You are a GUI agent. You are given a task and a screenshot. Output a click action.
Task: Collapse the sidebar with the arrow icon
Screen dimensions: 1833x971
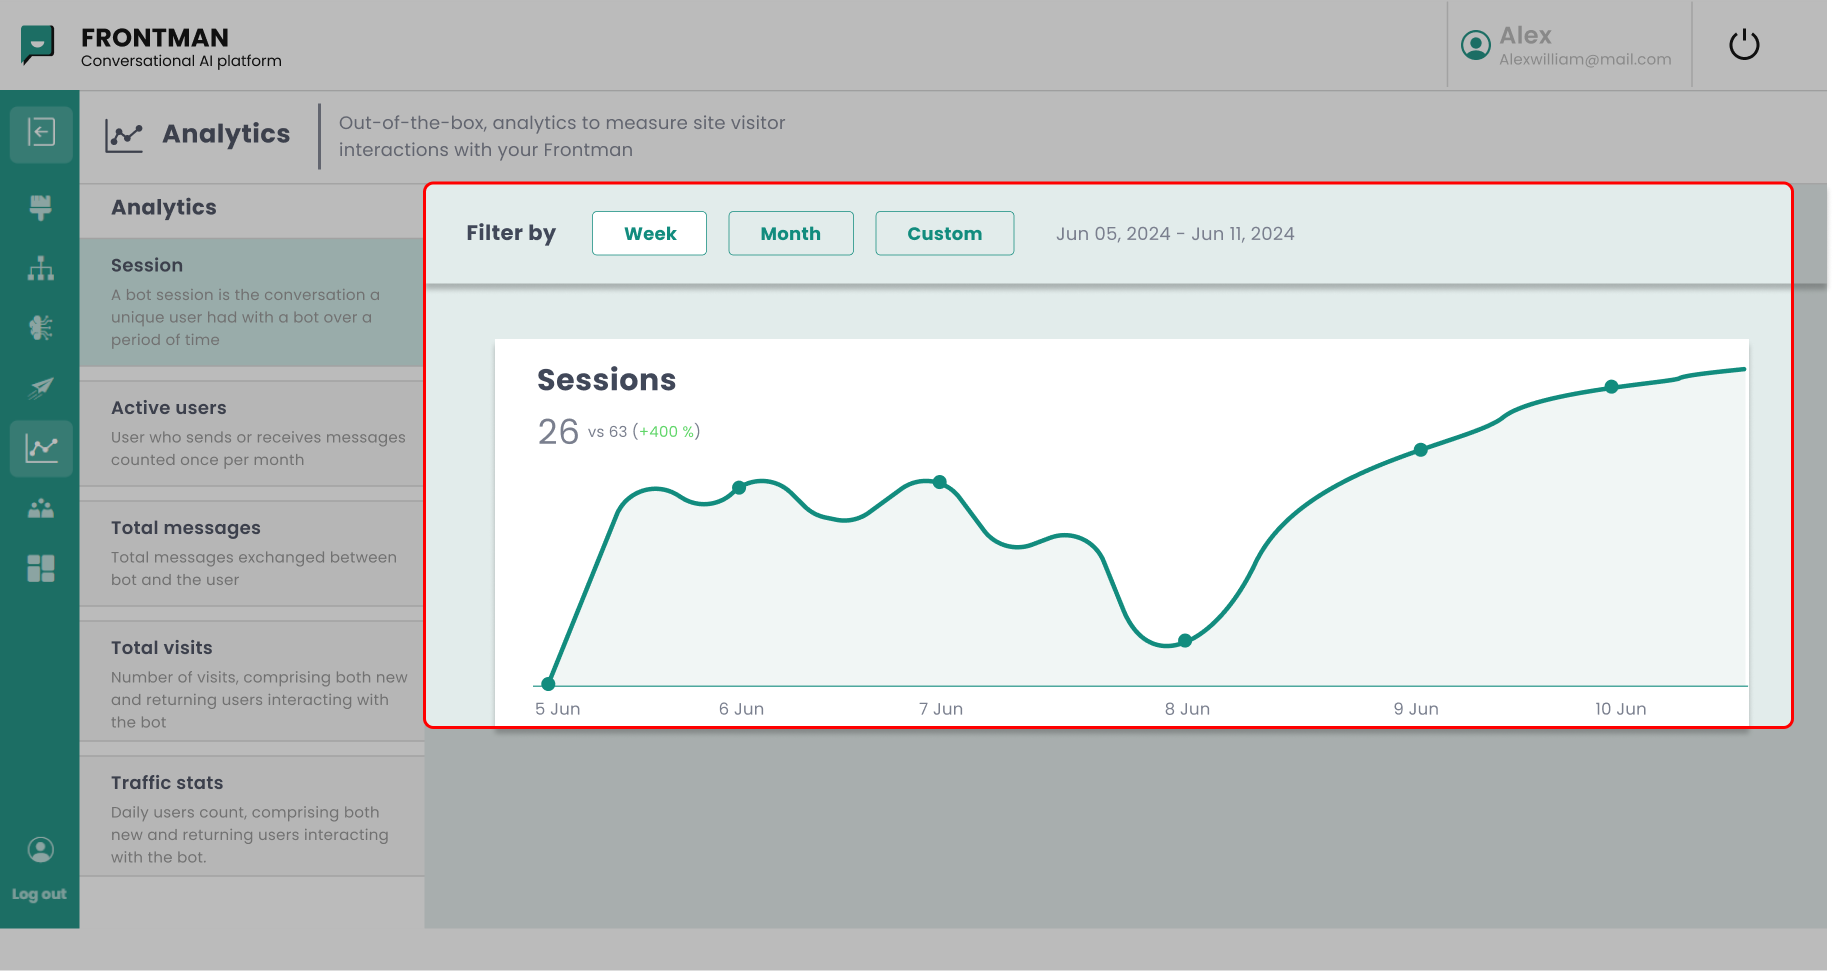(41, 133)
